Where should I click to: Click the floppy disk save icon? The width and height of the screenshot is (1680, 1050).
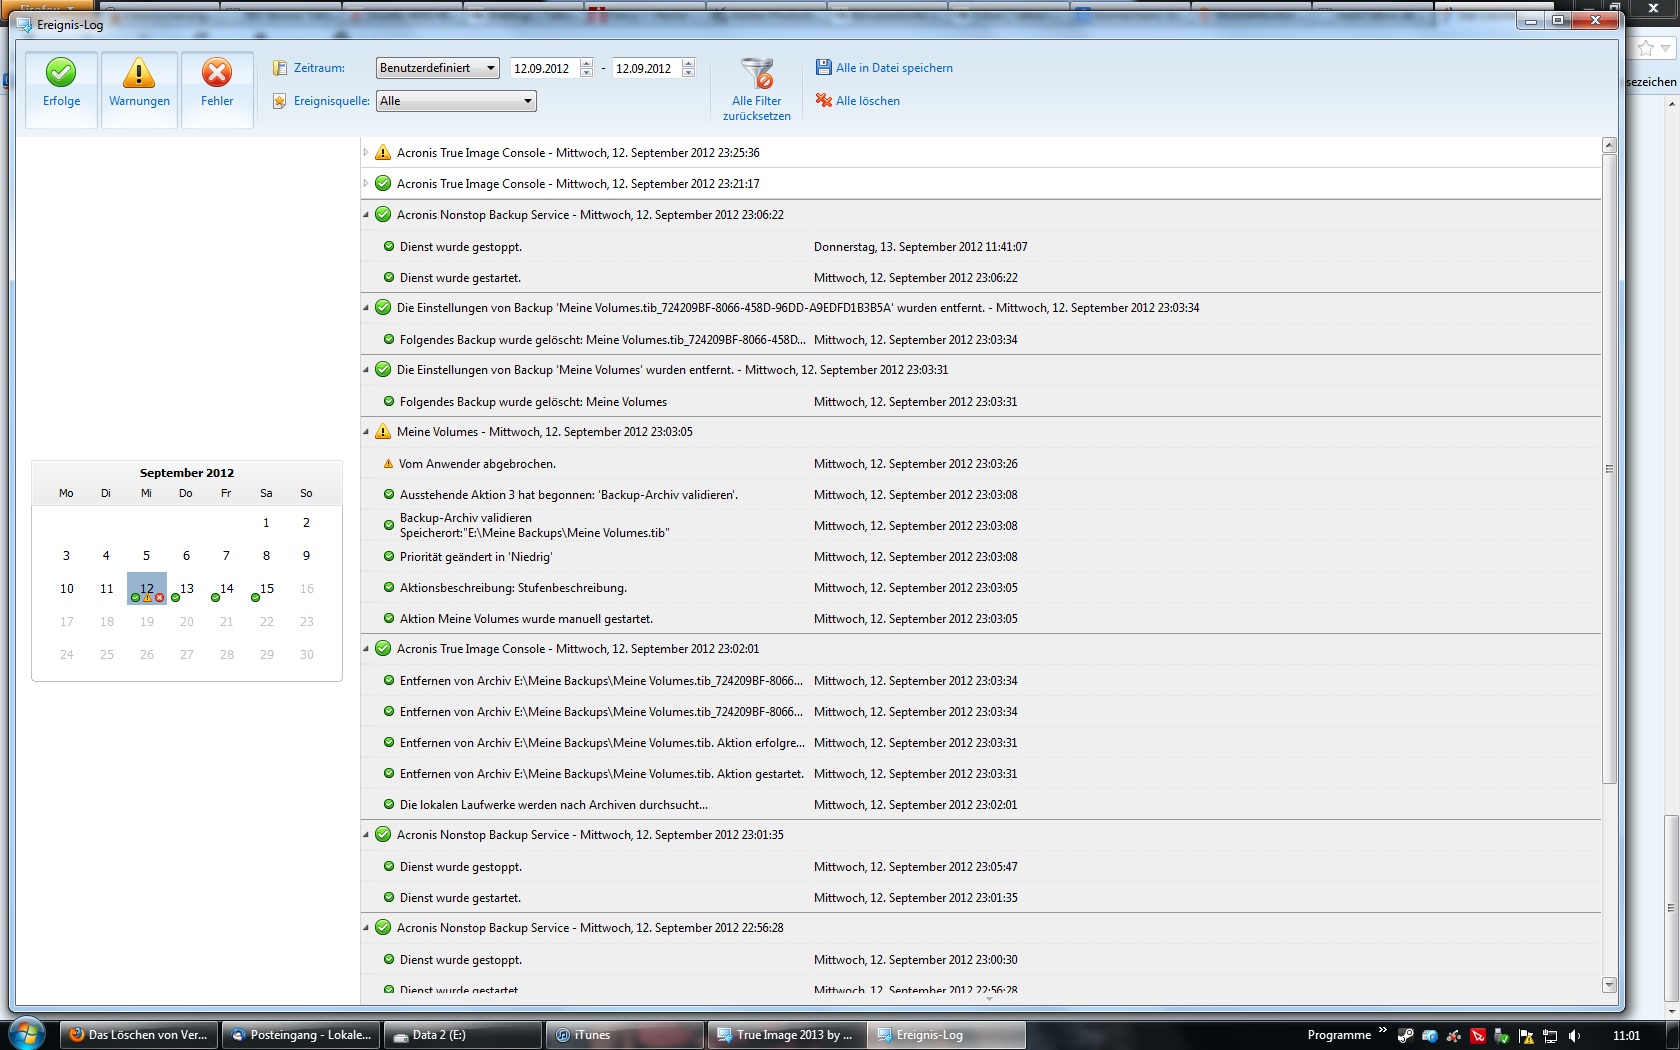[823, 67]
